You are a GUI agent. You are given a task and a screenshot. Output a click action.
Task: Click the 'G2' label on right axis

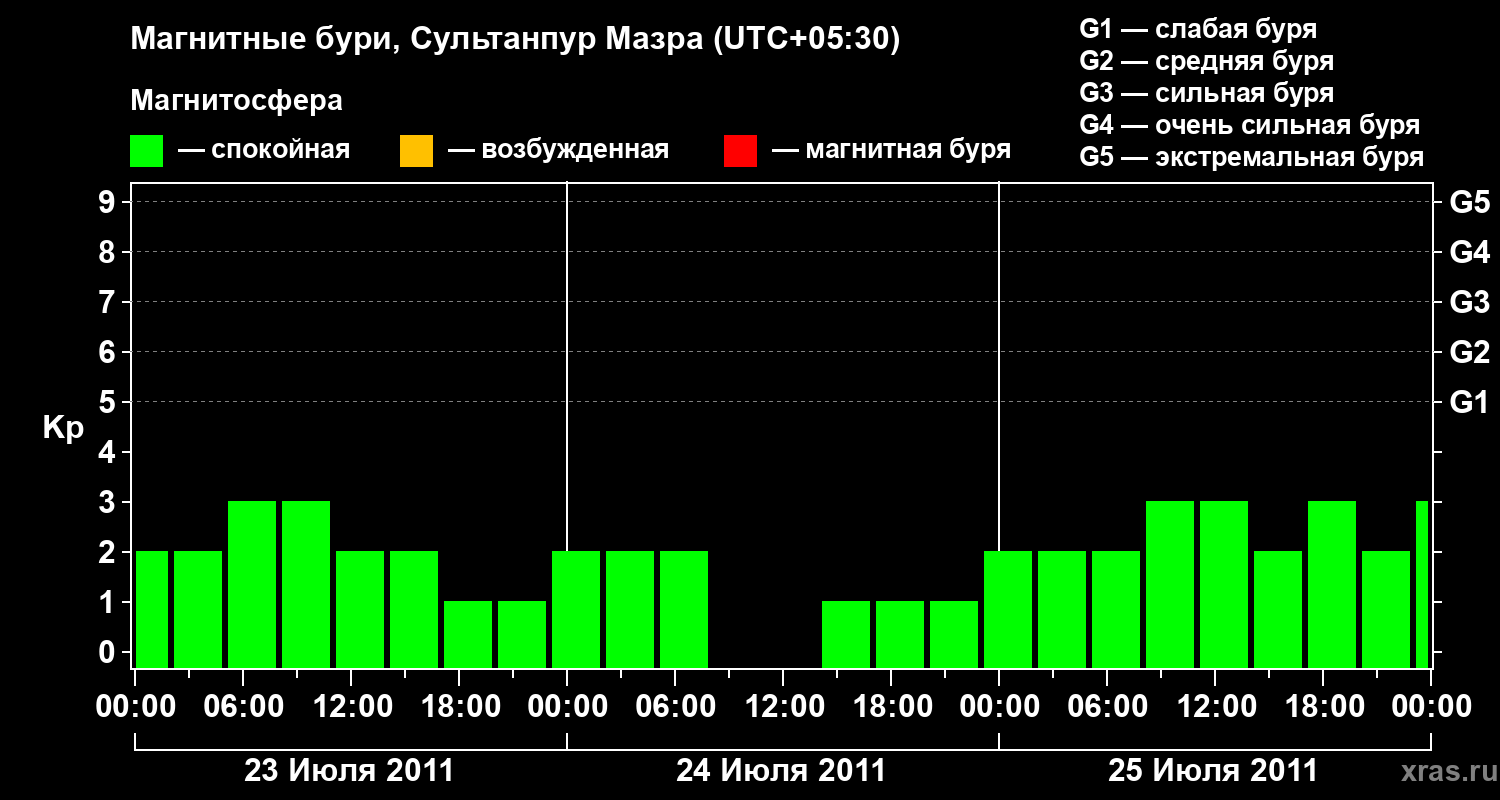1470,352
